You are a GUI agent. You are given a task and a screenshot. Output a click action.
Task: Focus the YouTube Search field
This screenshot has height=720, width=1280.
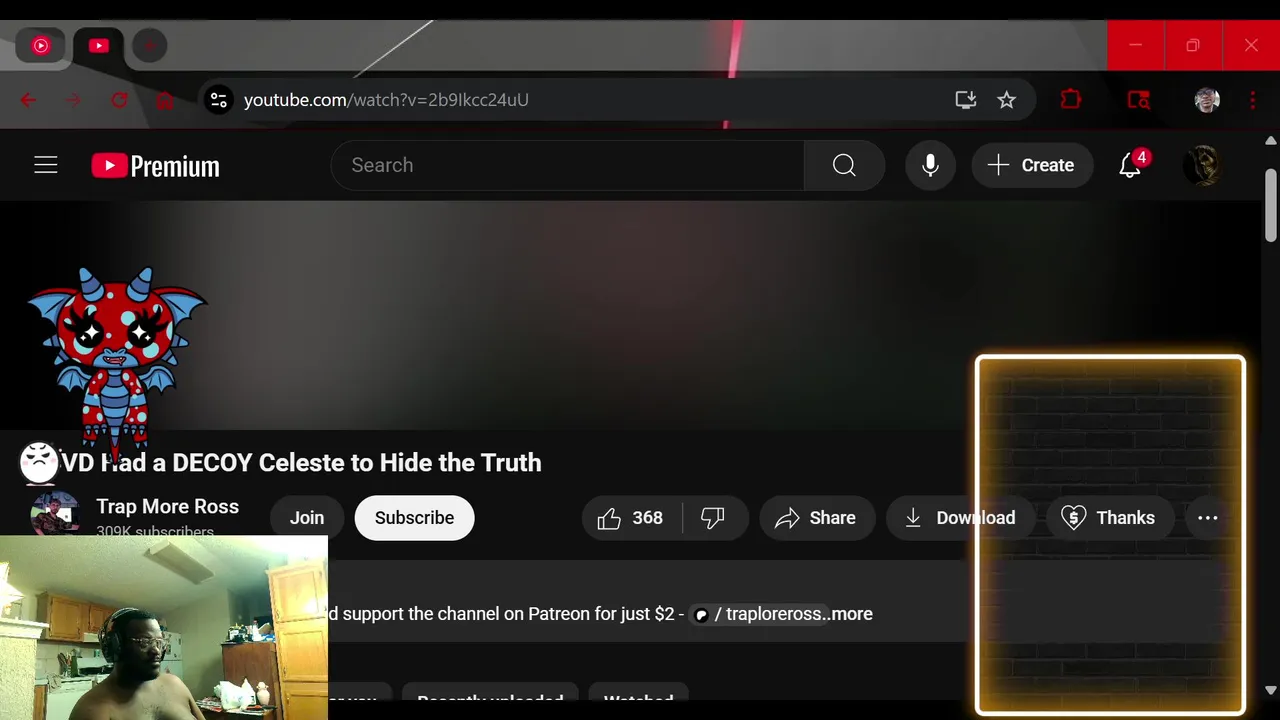coord(567,165)
